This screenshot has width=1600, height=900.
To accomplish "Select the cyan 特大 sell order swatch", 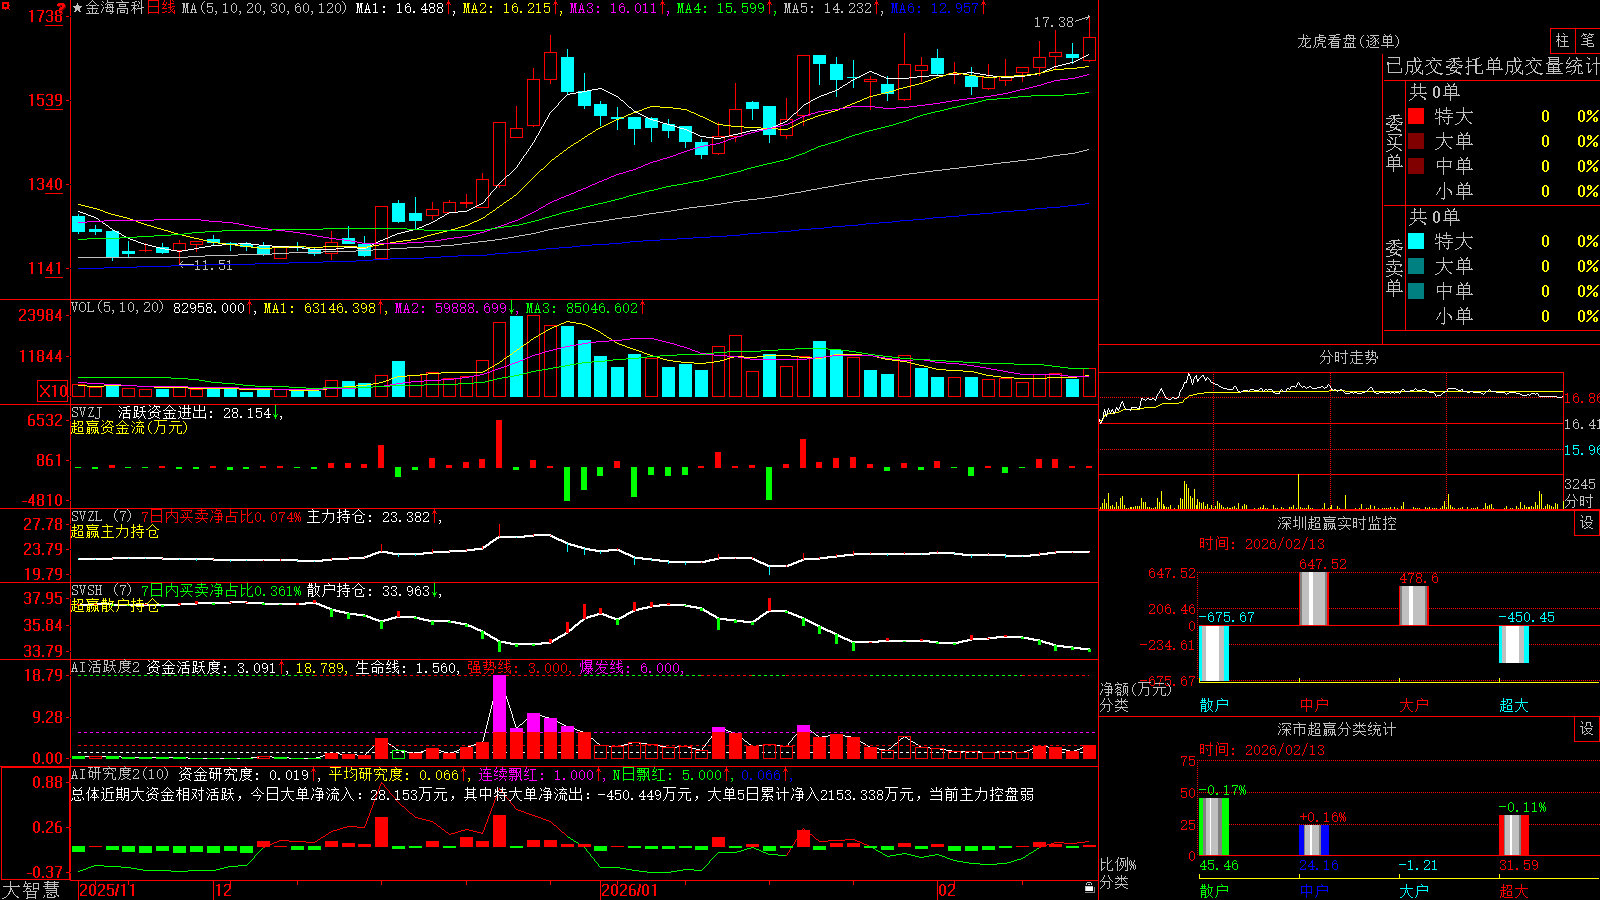I will tap(1416, 241).
